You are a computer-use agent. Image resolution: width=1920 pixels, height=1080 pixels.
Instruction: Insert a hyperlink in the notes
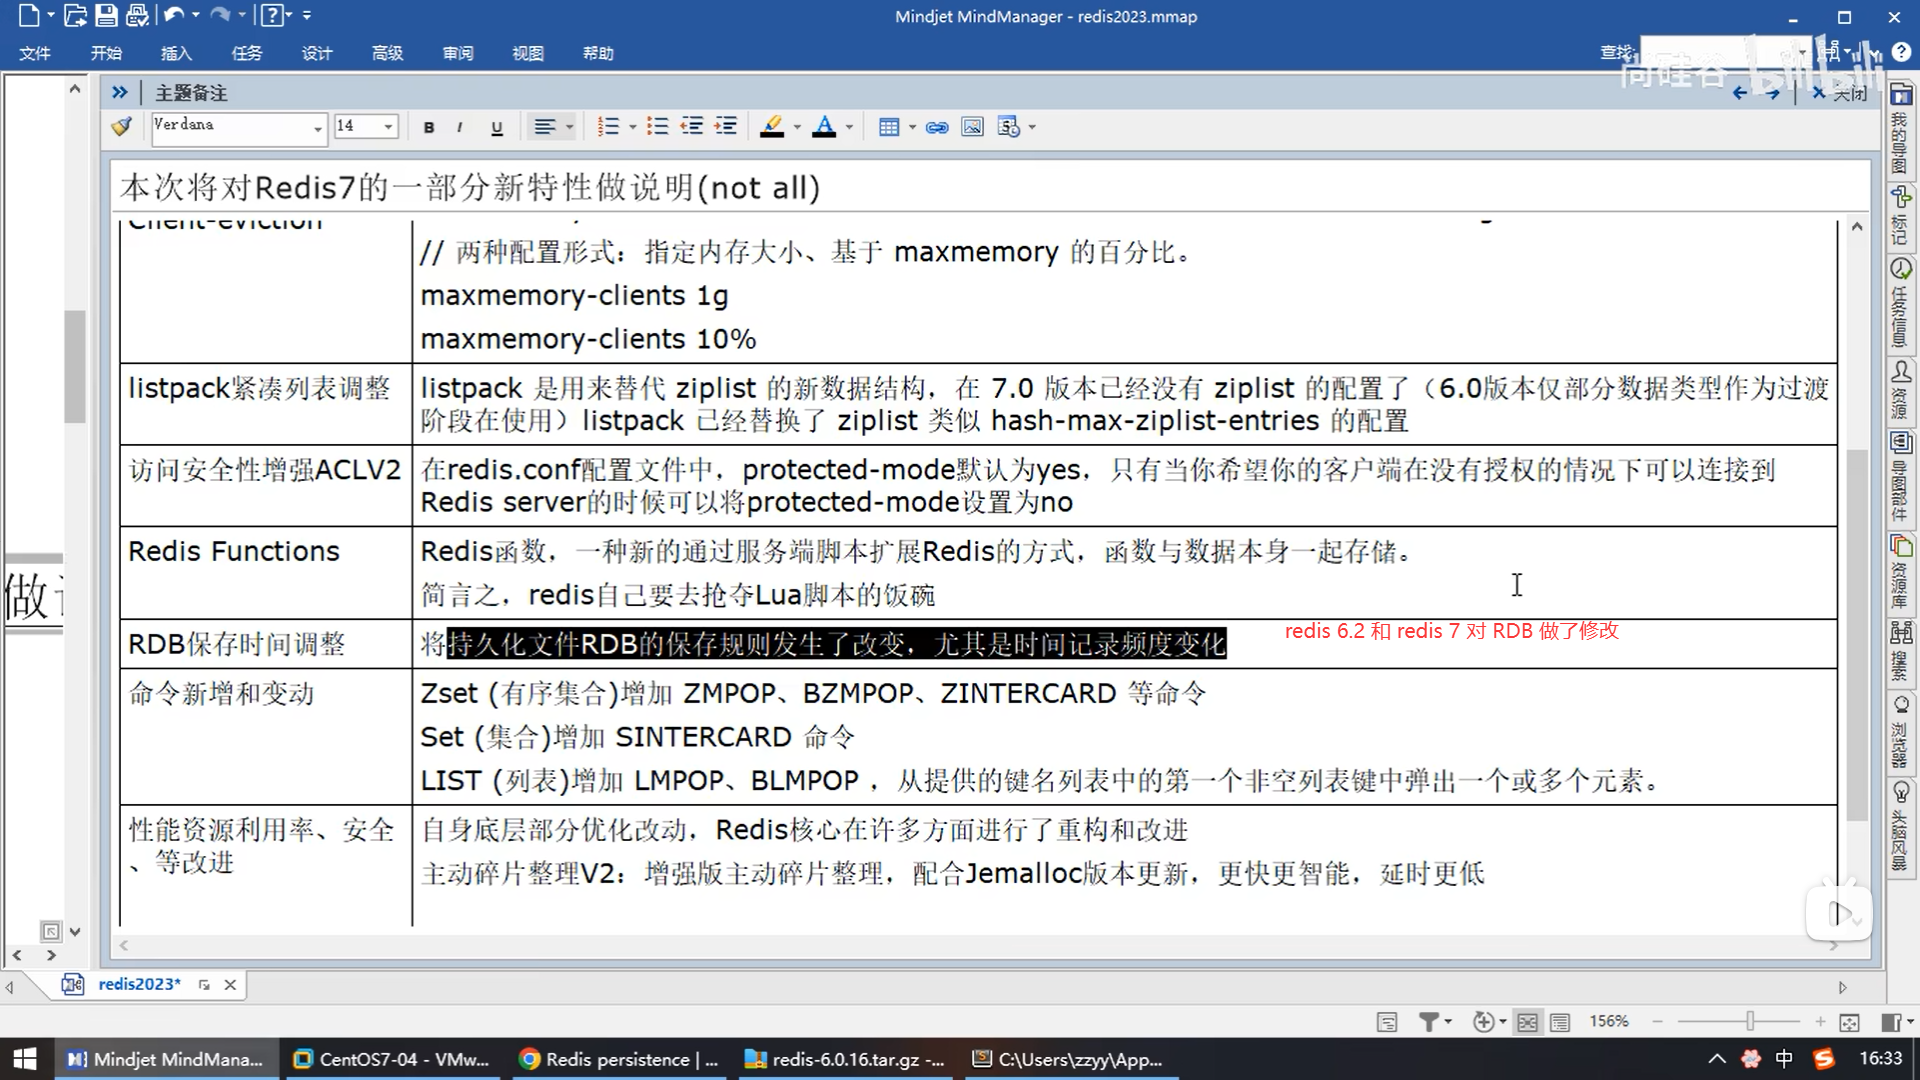tap(937, 127)
